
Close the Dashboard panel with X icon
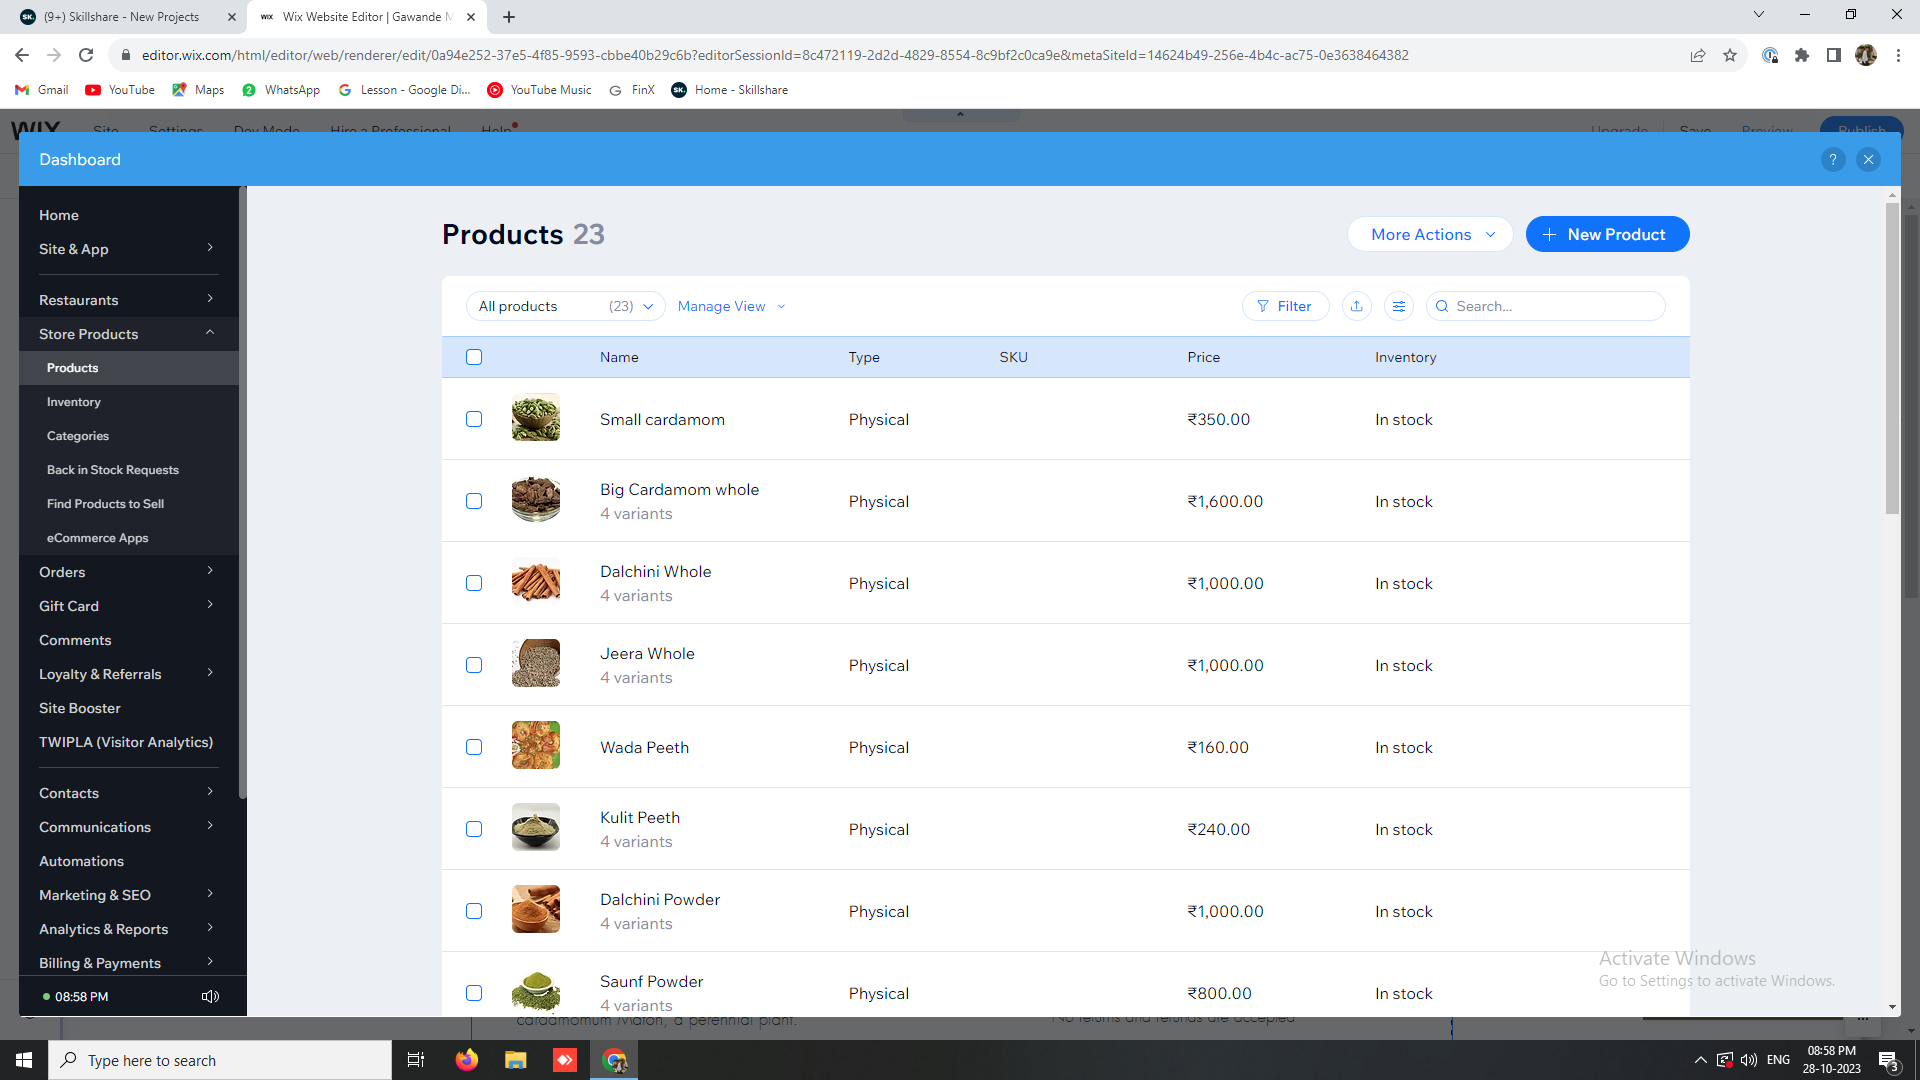(1868, 160)
